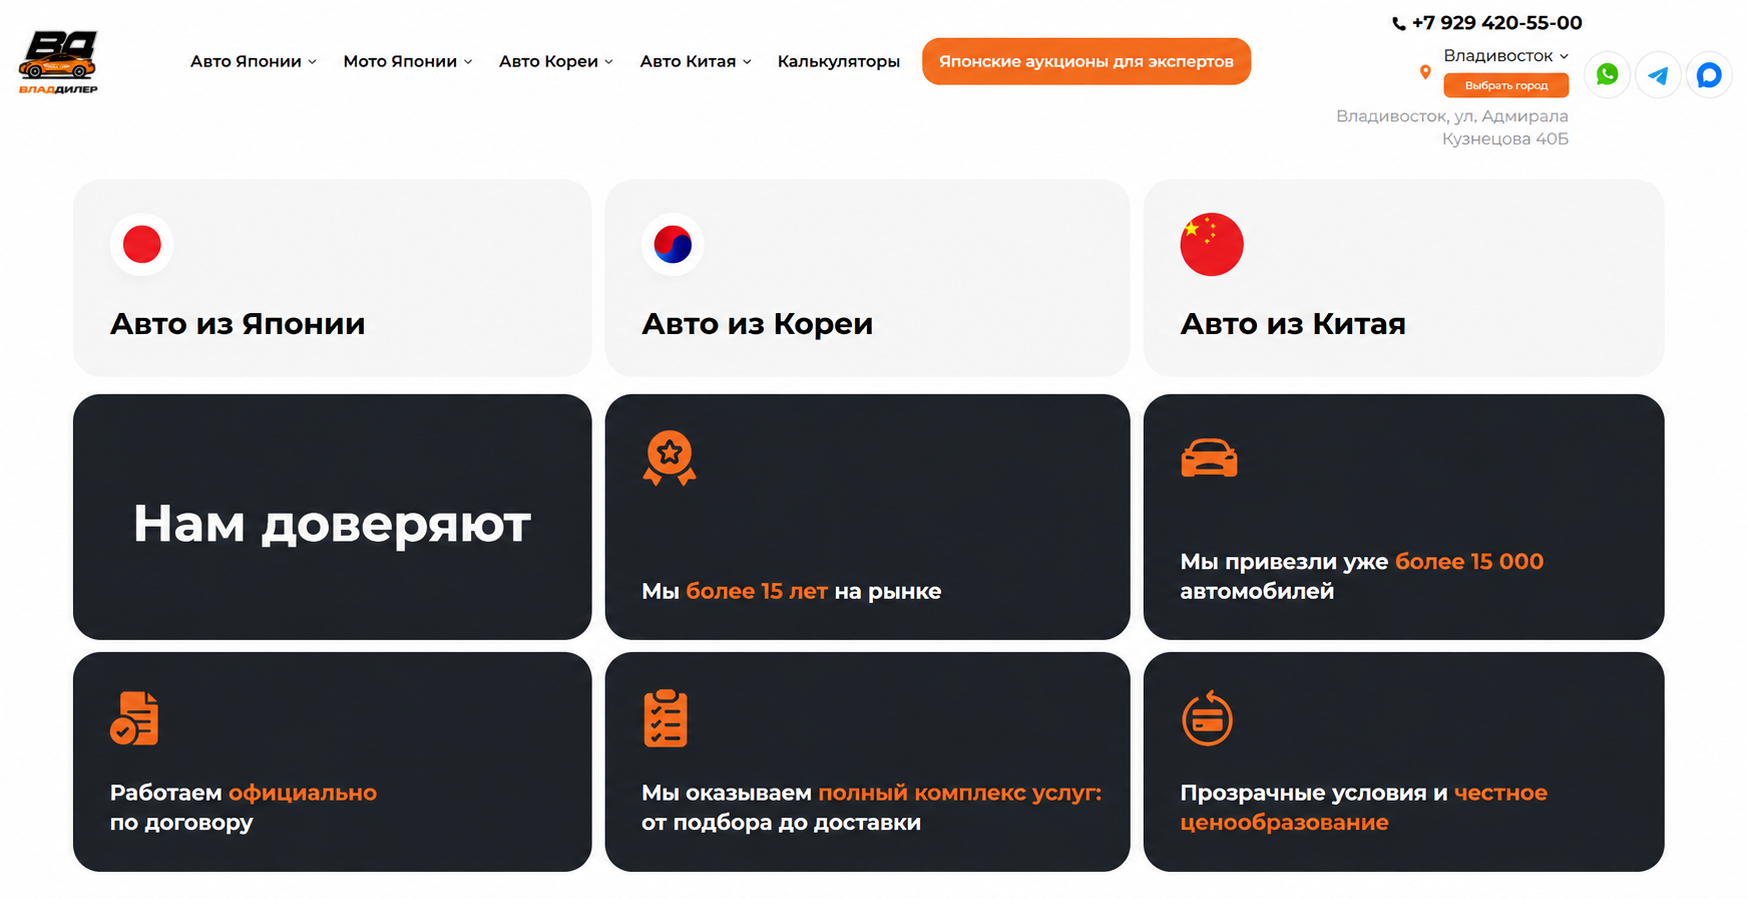This screenshot has width=1748, height=899.
Task: Open Авто Китая menu item
Action: [x=688, y=62]
